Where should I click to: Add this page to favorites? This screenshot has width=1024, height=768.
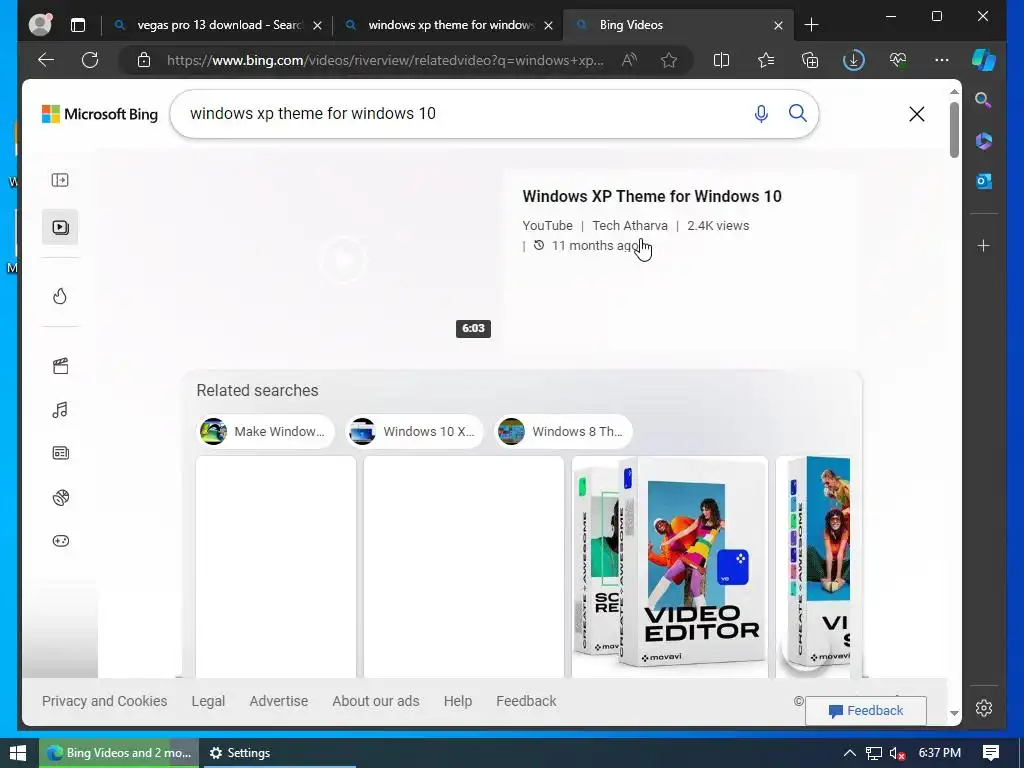[x=669, y=60]
